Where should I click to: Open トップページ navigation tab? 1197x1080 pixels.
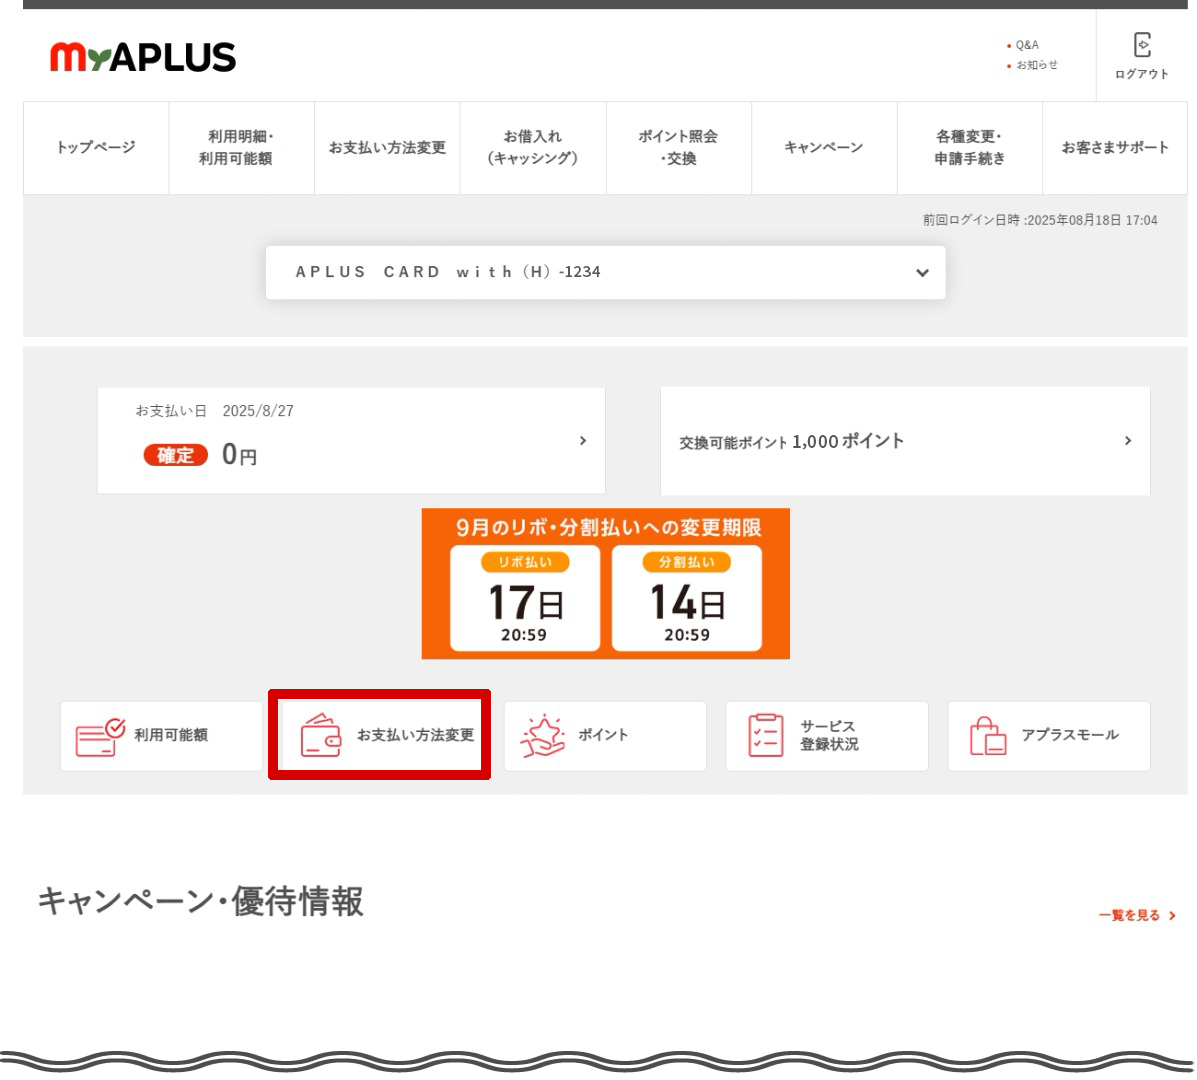[96, 148]
